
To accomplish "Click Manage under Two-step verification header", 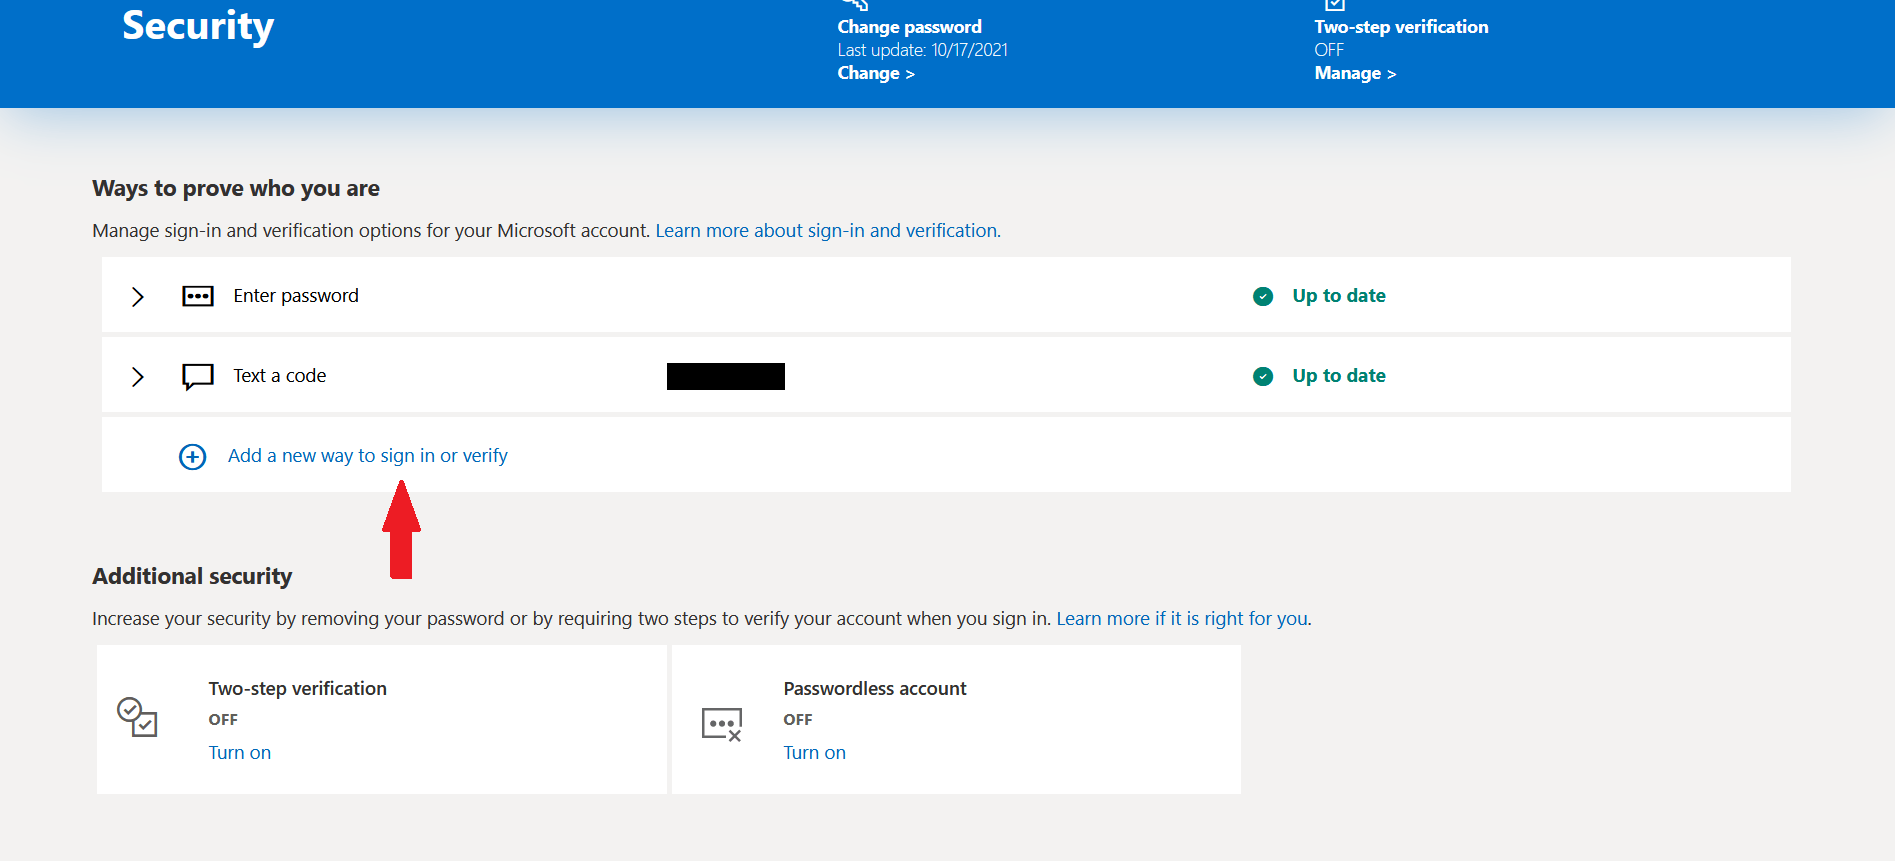I will coord(1355,73).
